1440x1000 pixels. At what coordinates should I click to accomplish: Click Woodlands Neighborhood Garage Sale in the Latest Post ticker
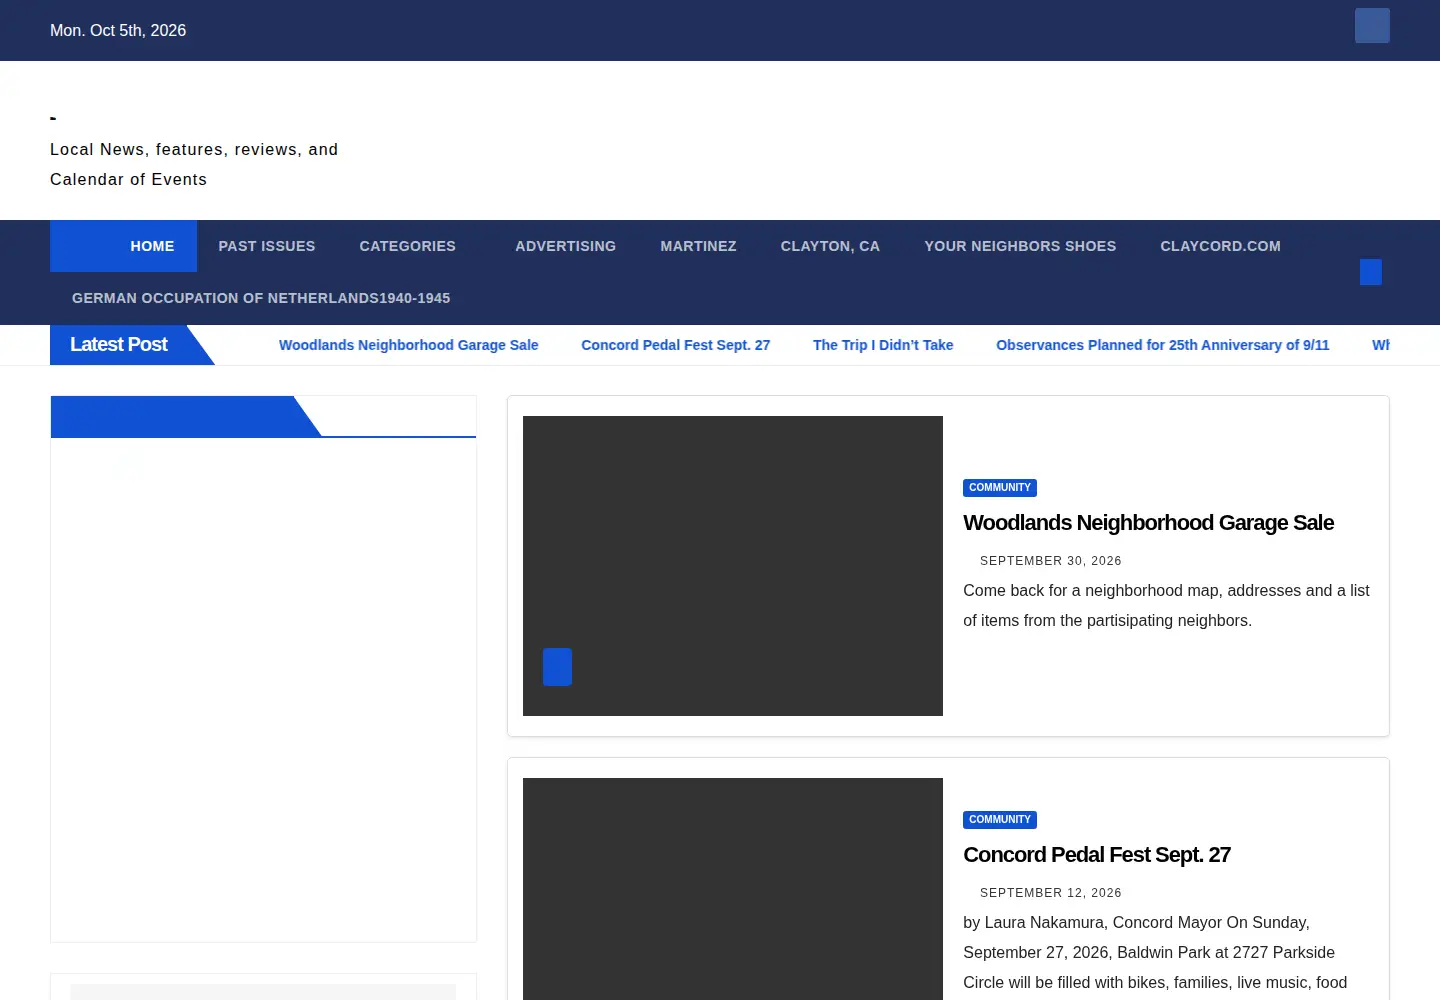coord(408,345)
